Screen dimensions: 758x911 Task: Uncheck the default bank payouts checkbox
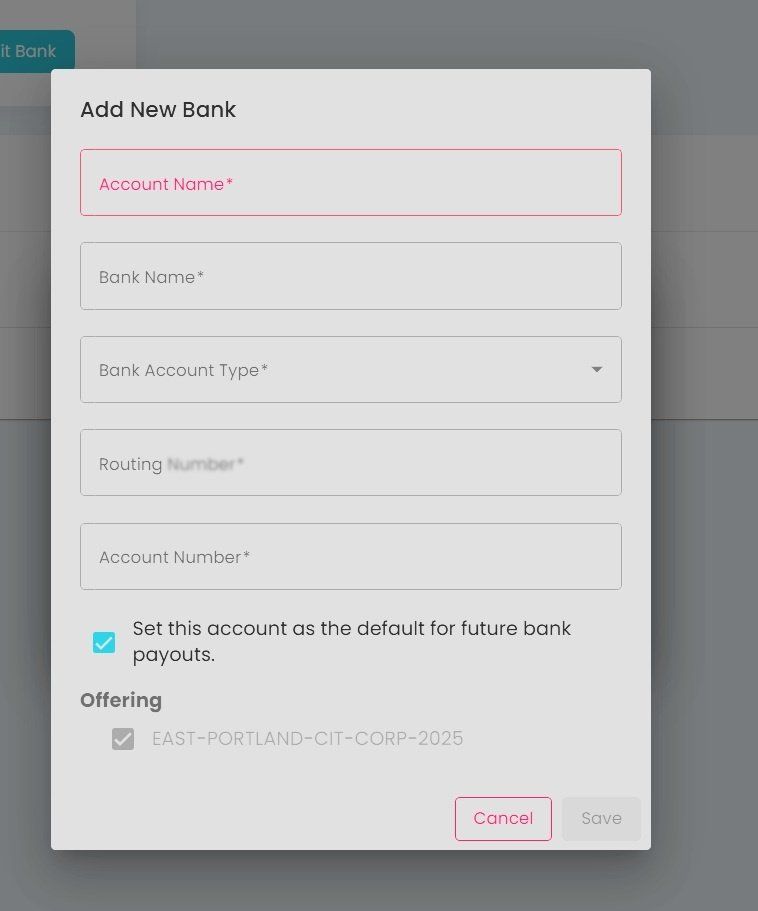coord(104,642)
